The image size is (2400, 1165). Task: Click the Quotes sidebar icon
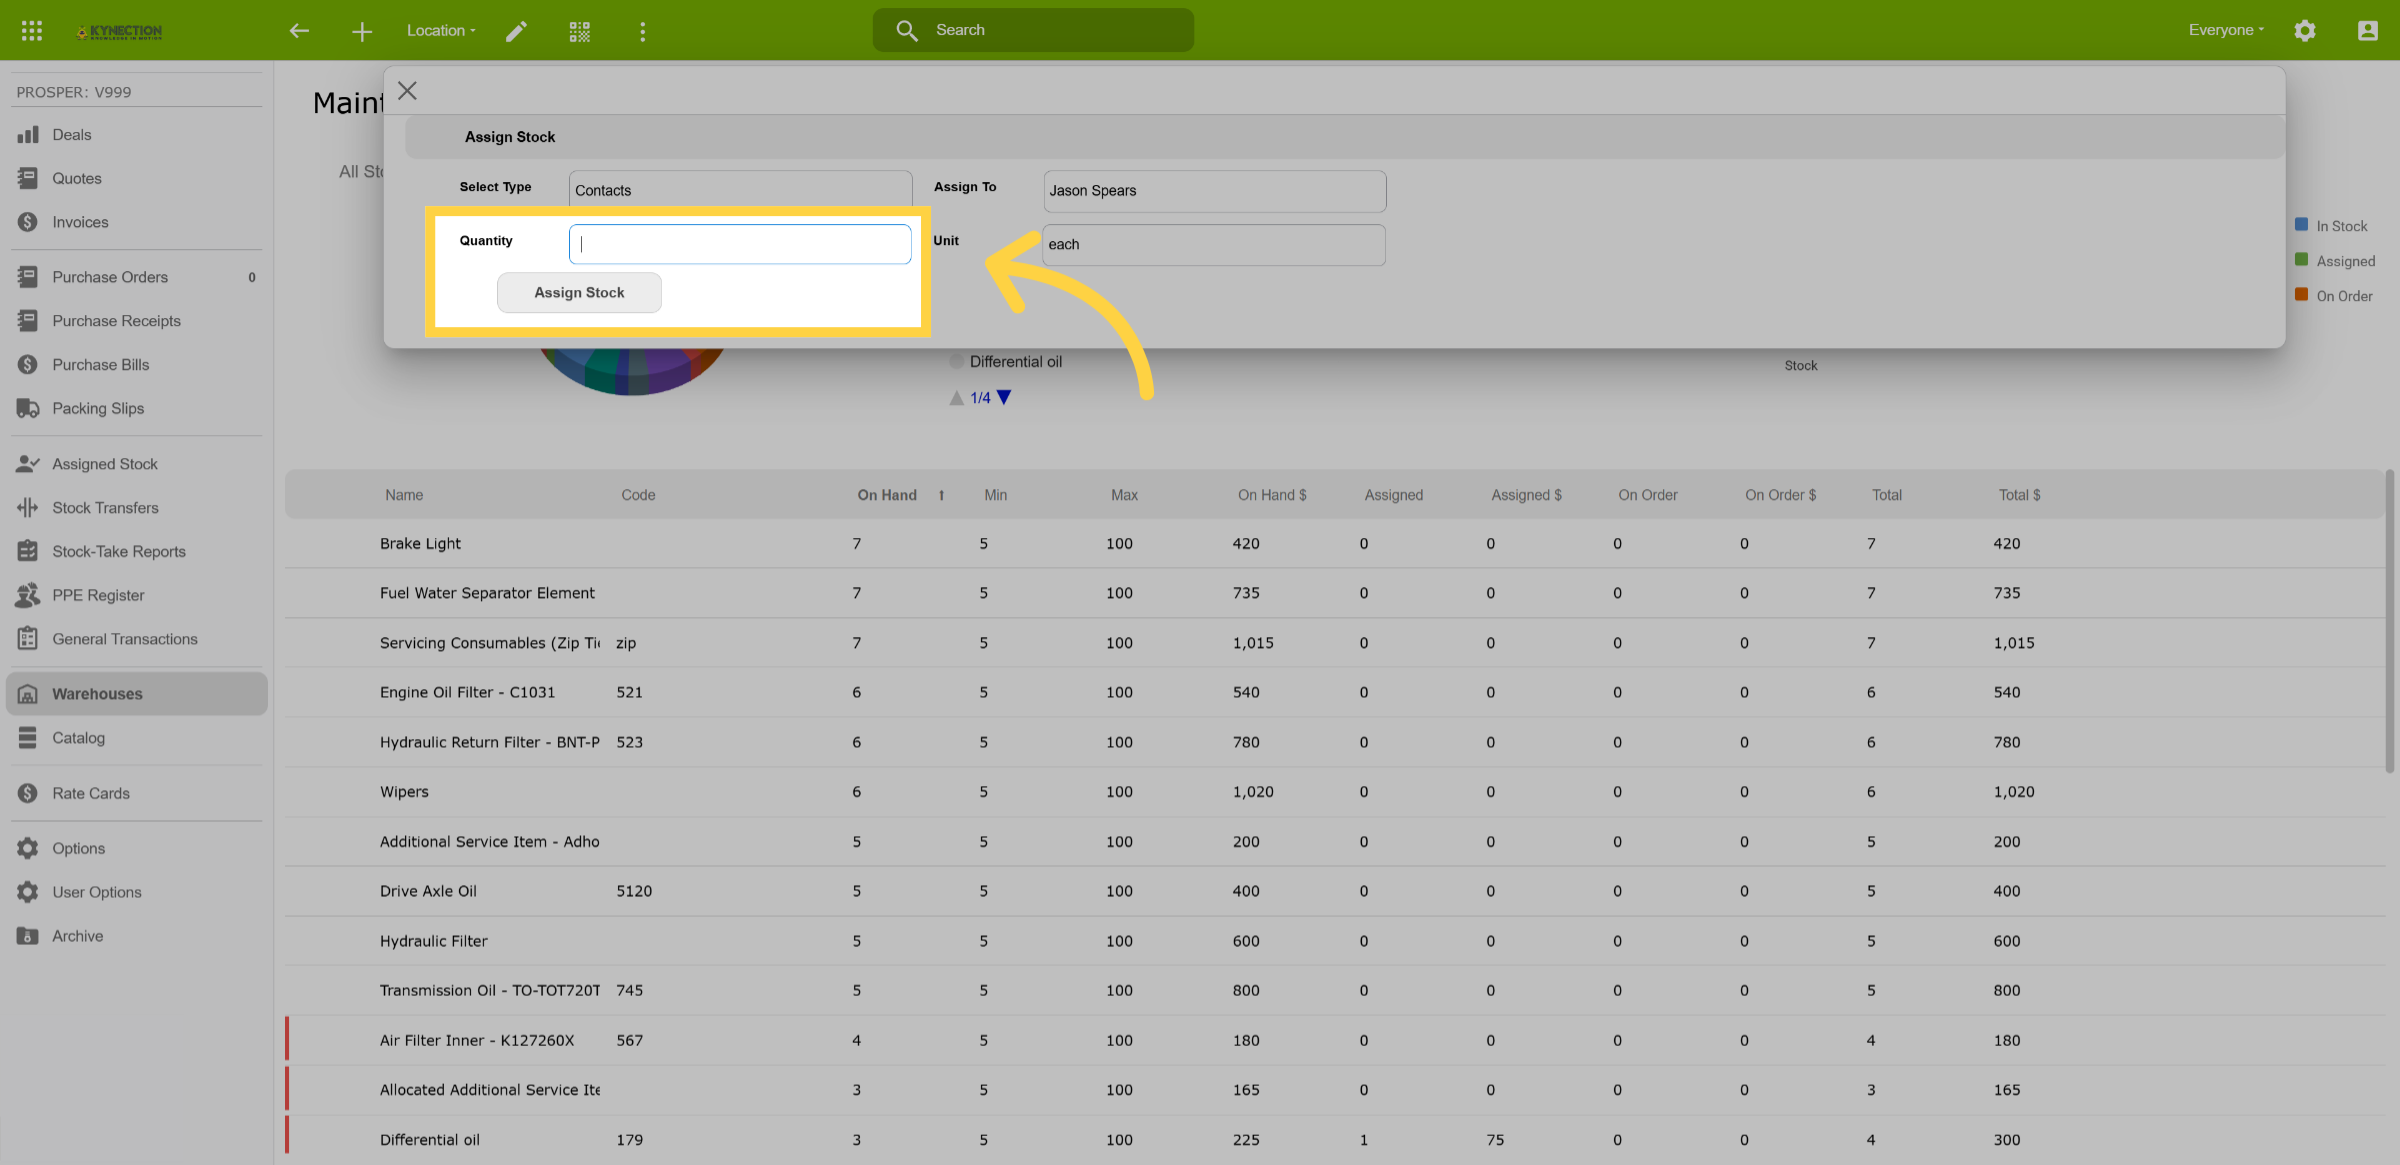(28, 179)
